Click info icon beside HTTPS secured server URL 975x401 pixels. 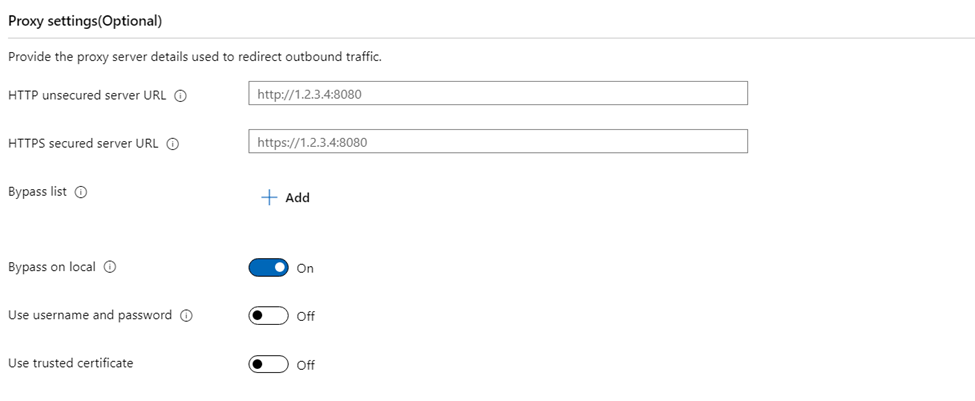click(173, 144)
